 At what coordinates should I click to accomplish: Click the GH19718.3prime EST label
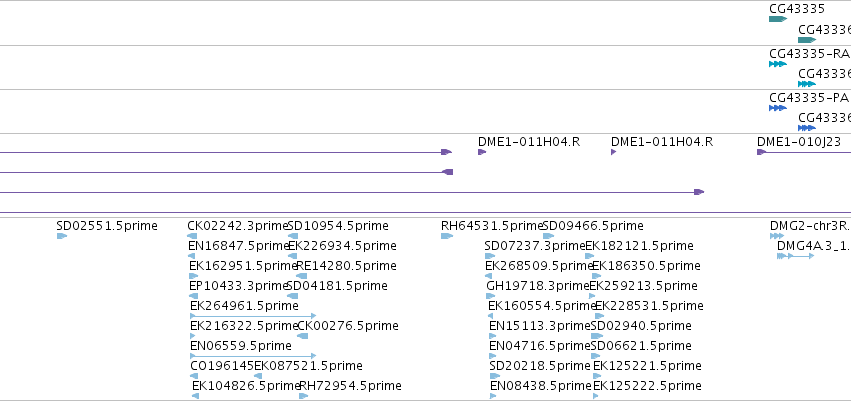538,286
